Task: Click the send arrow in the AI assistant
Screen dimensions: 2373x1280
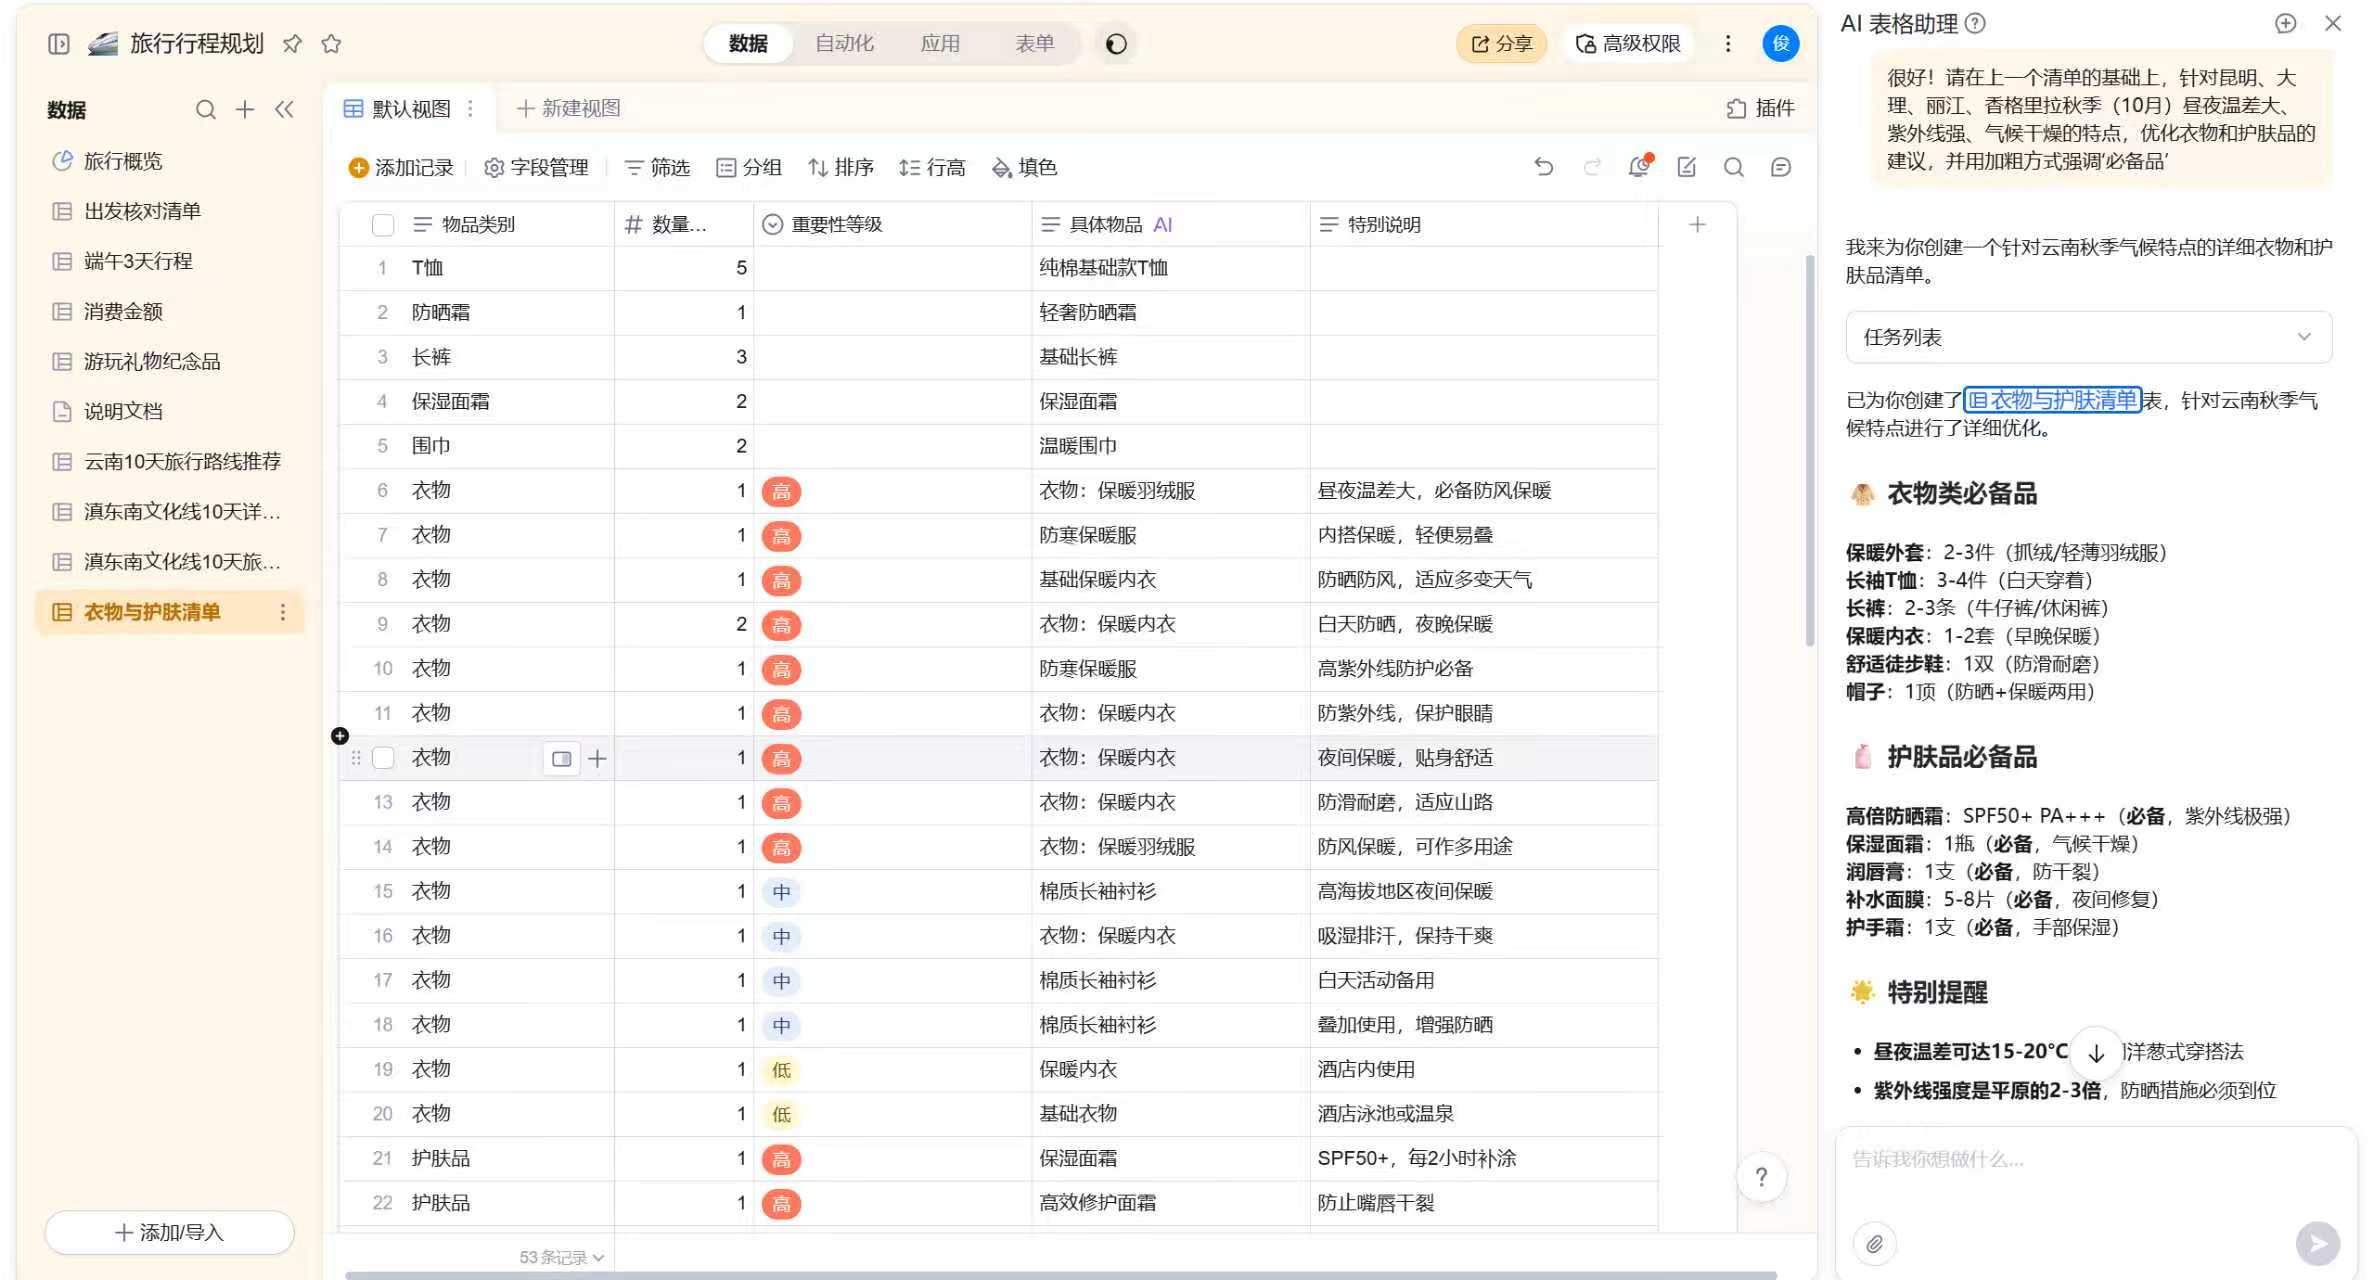Action: click(2318, 1244)
